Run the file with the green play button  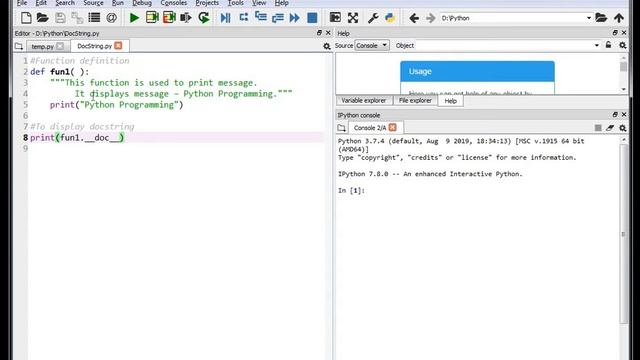pyautogui.click(x=134, y=18)
